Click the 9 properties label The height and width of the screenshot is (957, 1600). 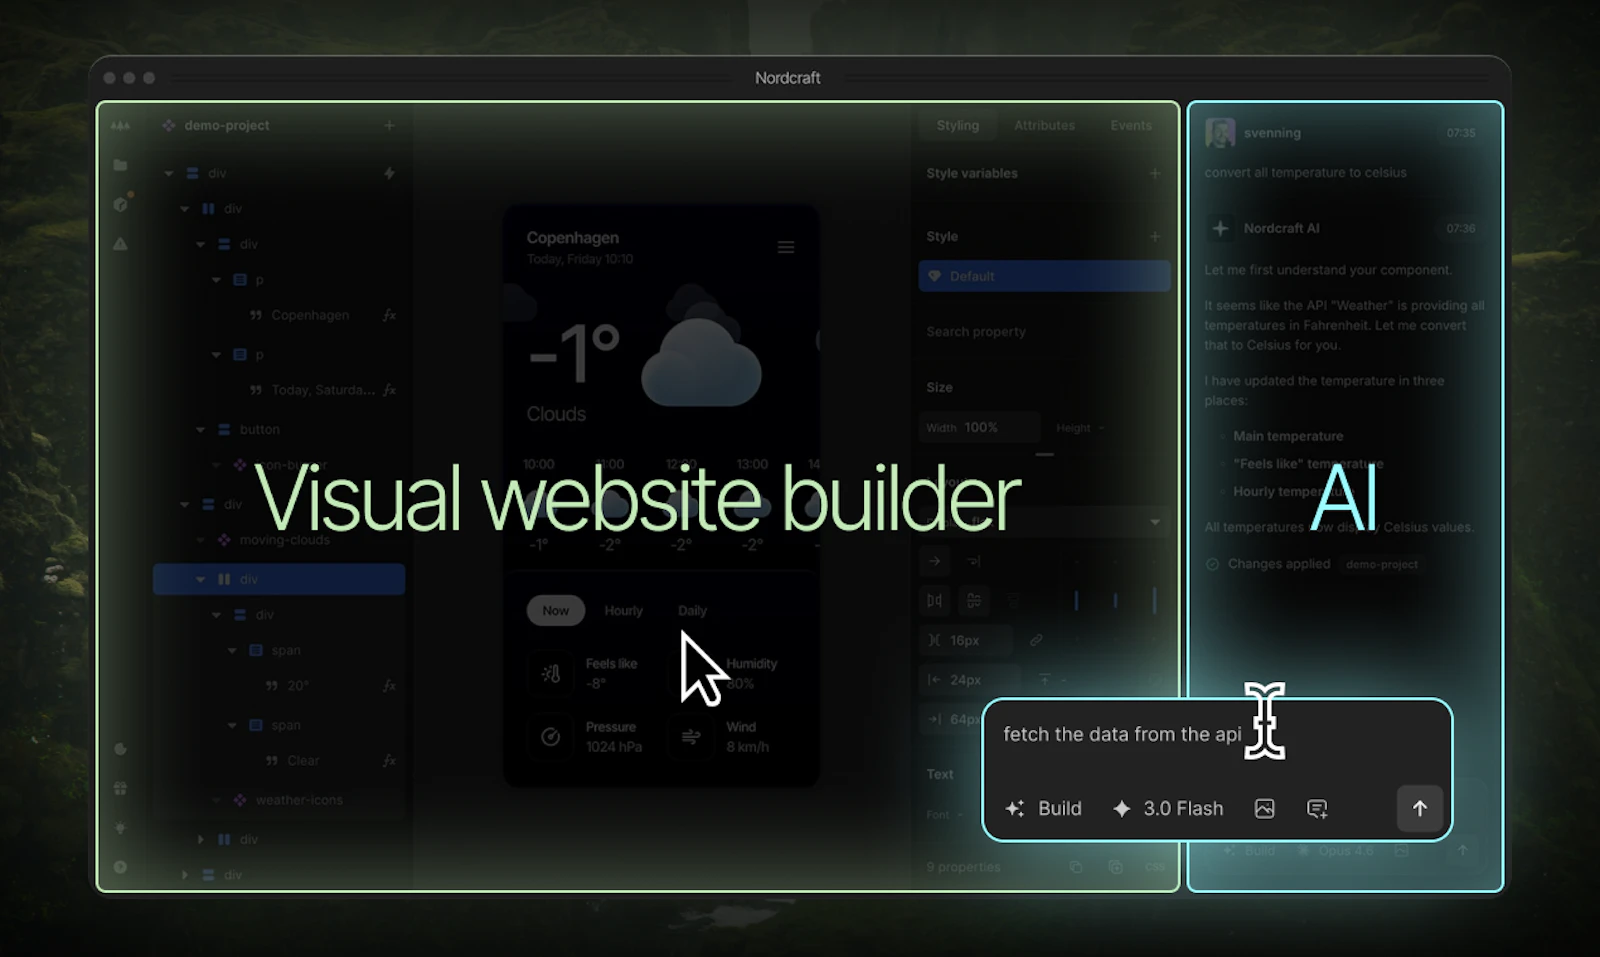(x=963, y=867)
